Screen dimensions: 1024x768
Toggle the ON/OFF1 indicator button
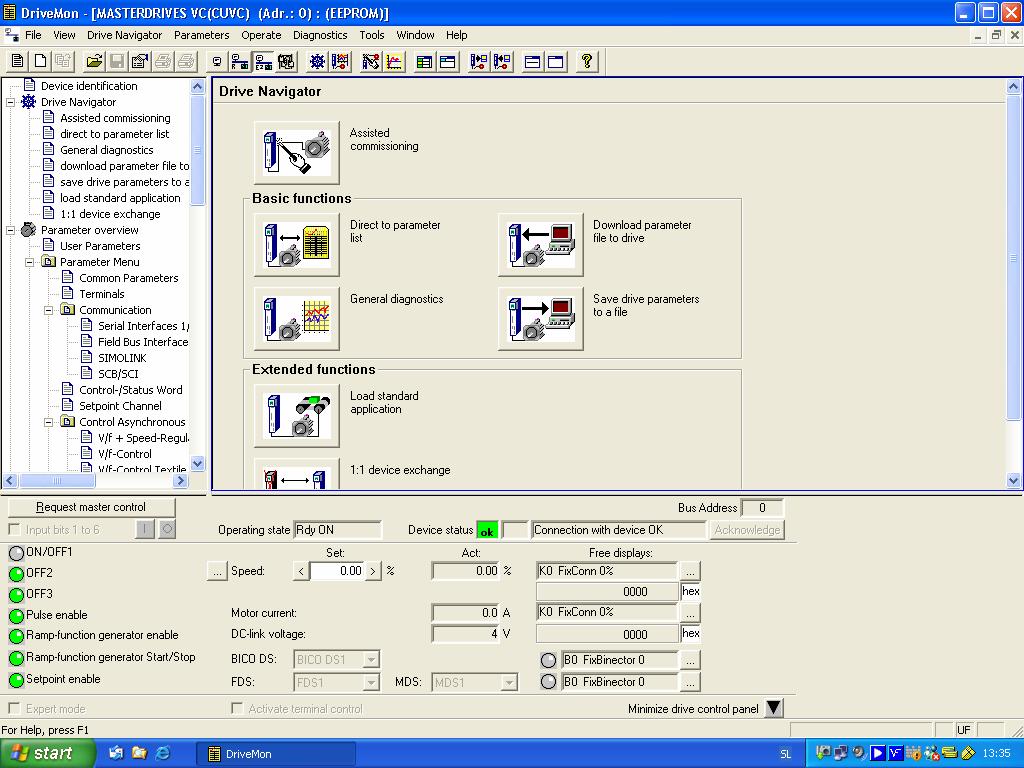click(x=16, y=553)
